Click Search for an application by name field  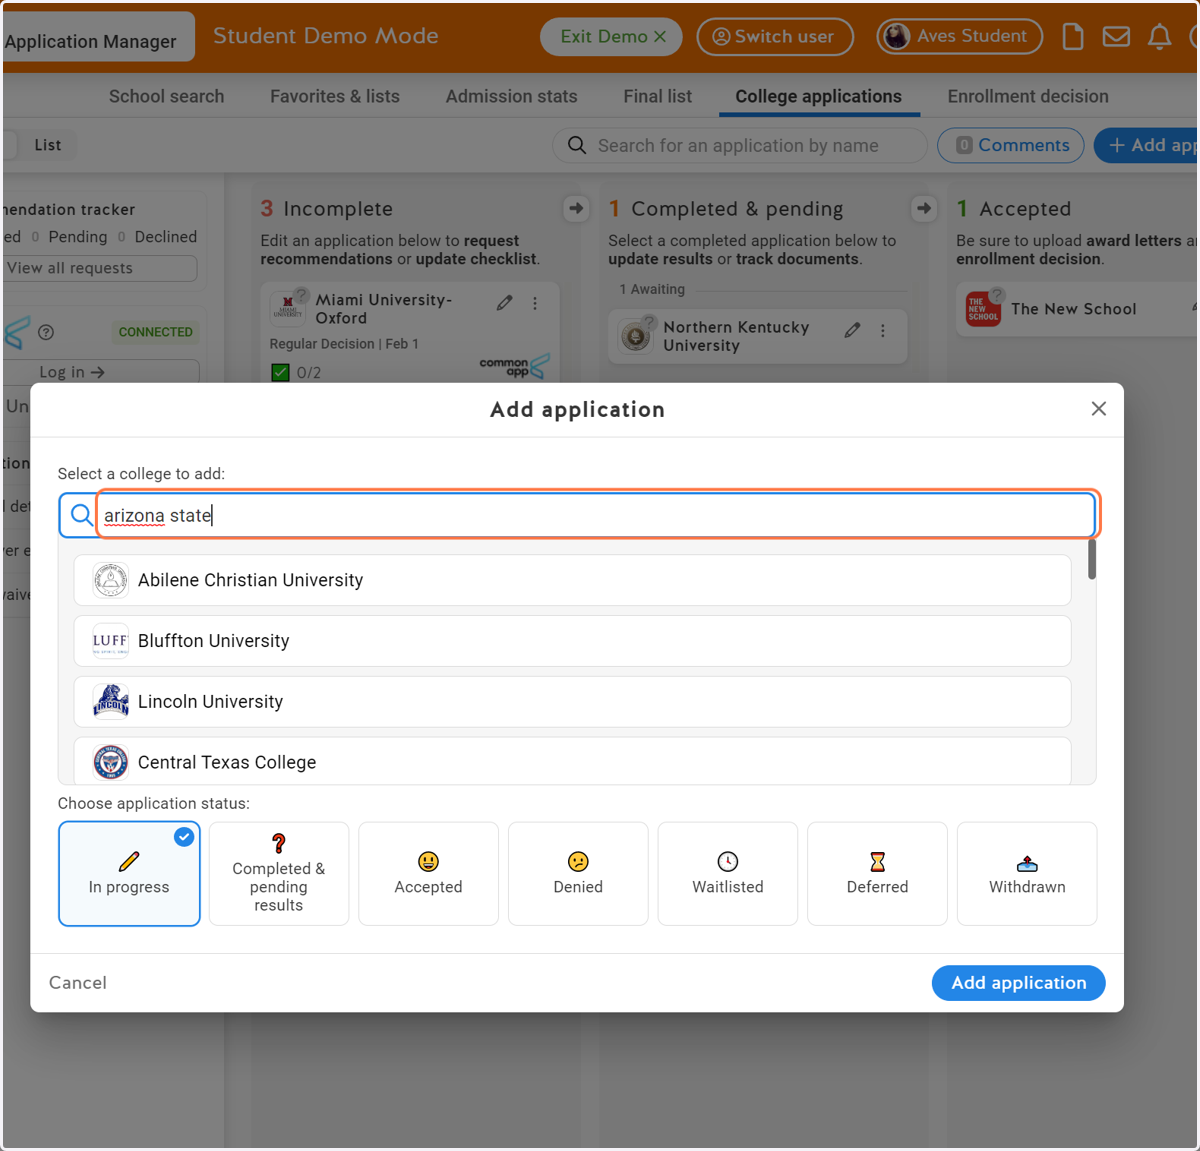tap(740, 145)
